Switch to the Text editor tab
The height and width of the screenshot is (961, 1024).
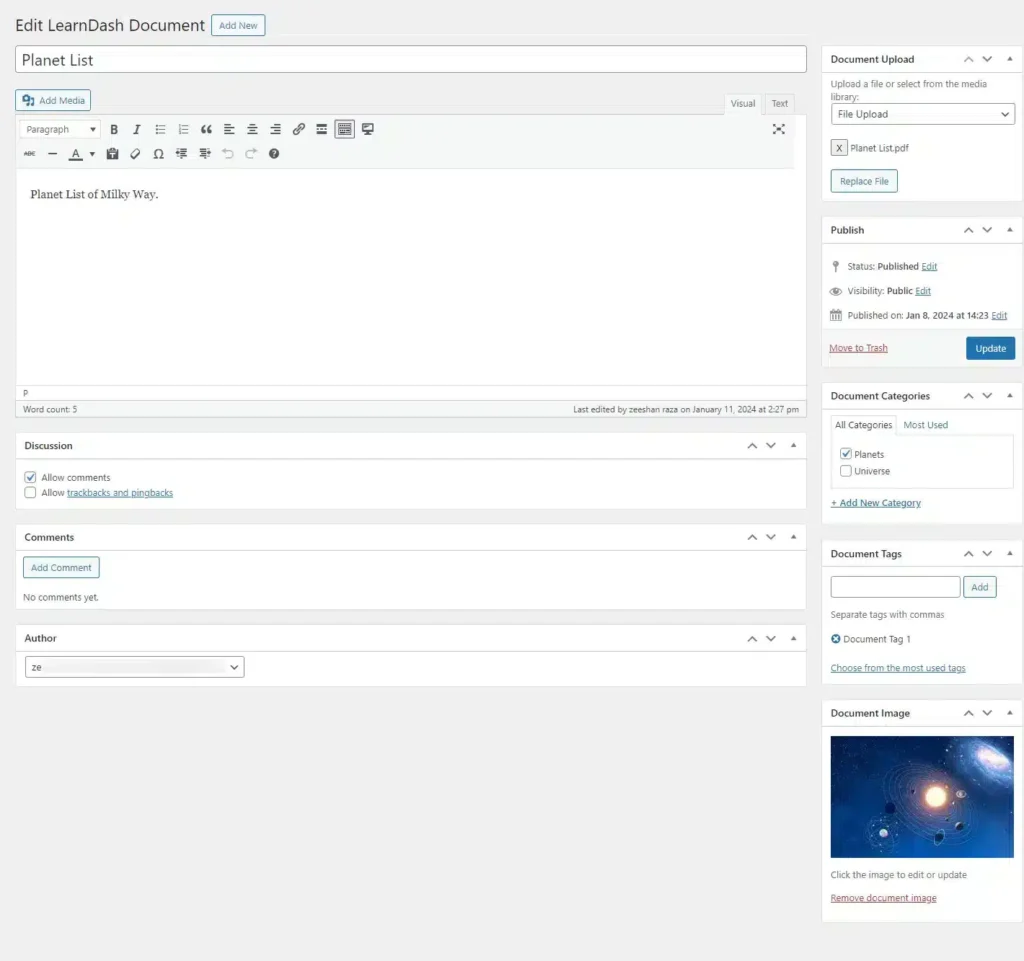[779, 104]
